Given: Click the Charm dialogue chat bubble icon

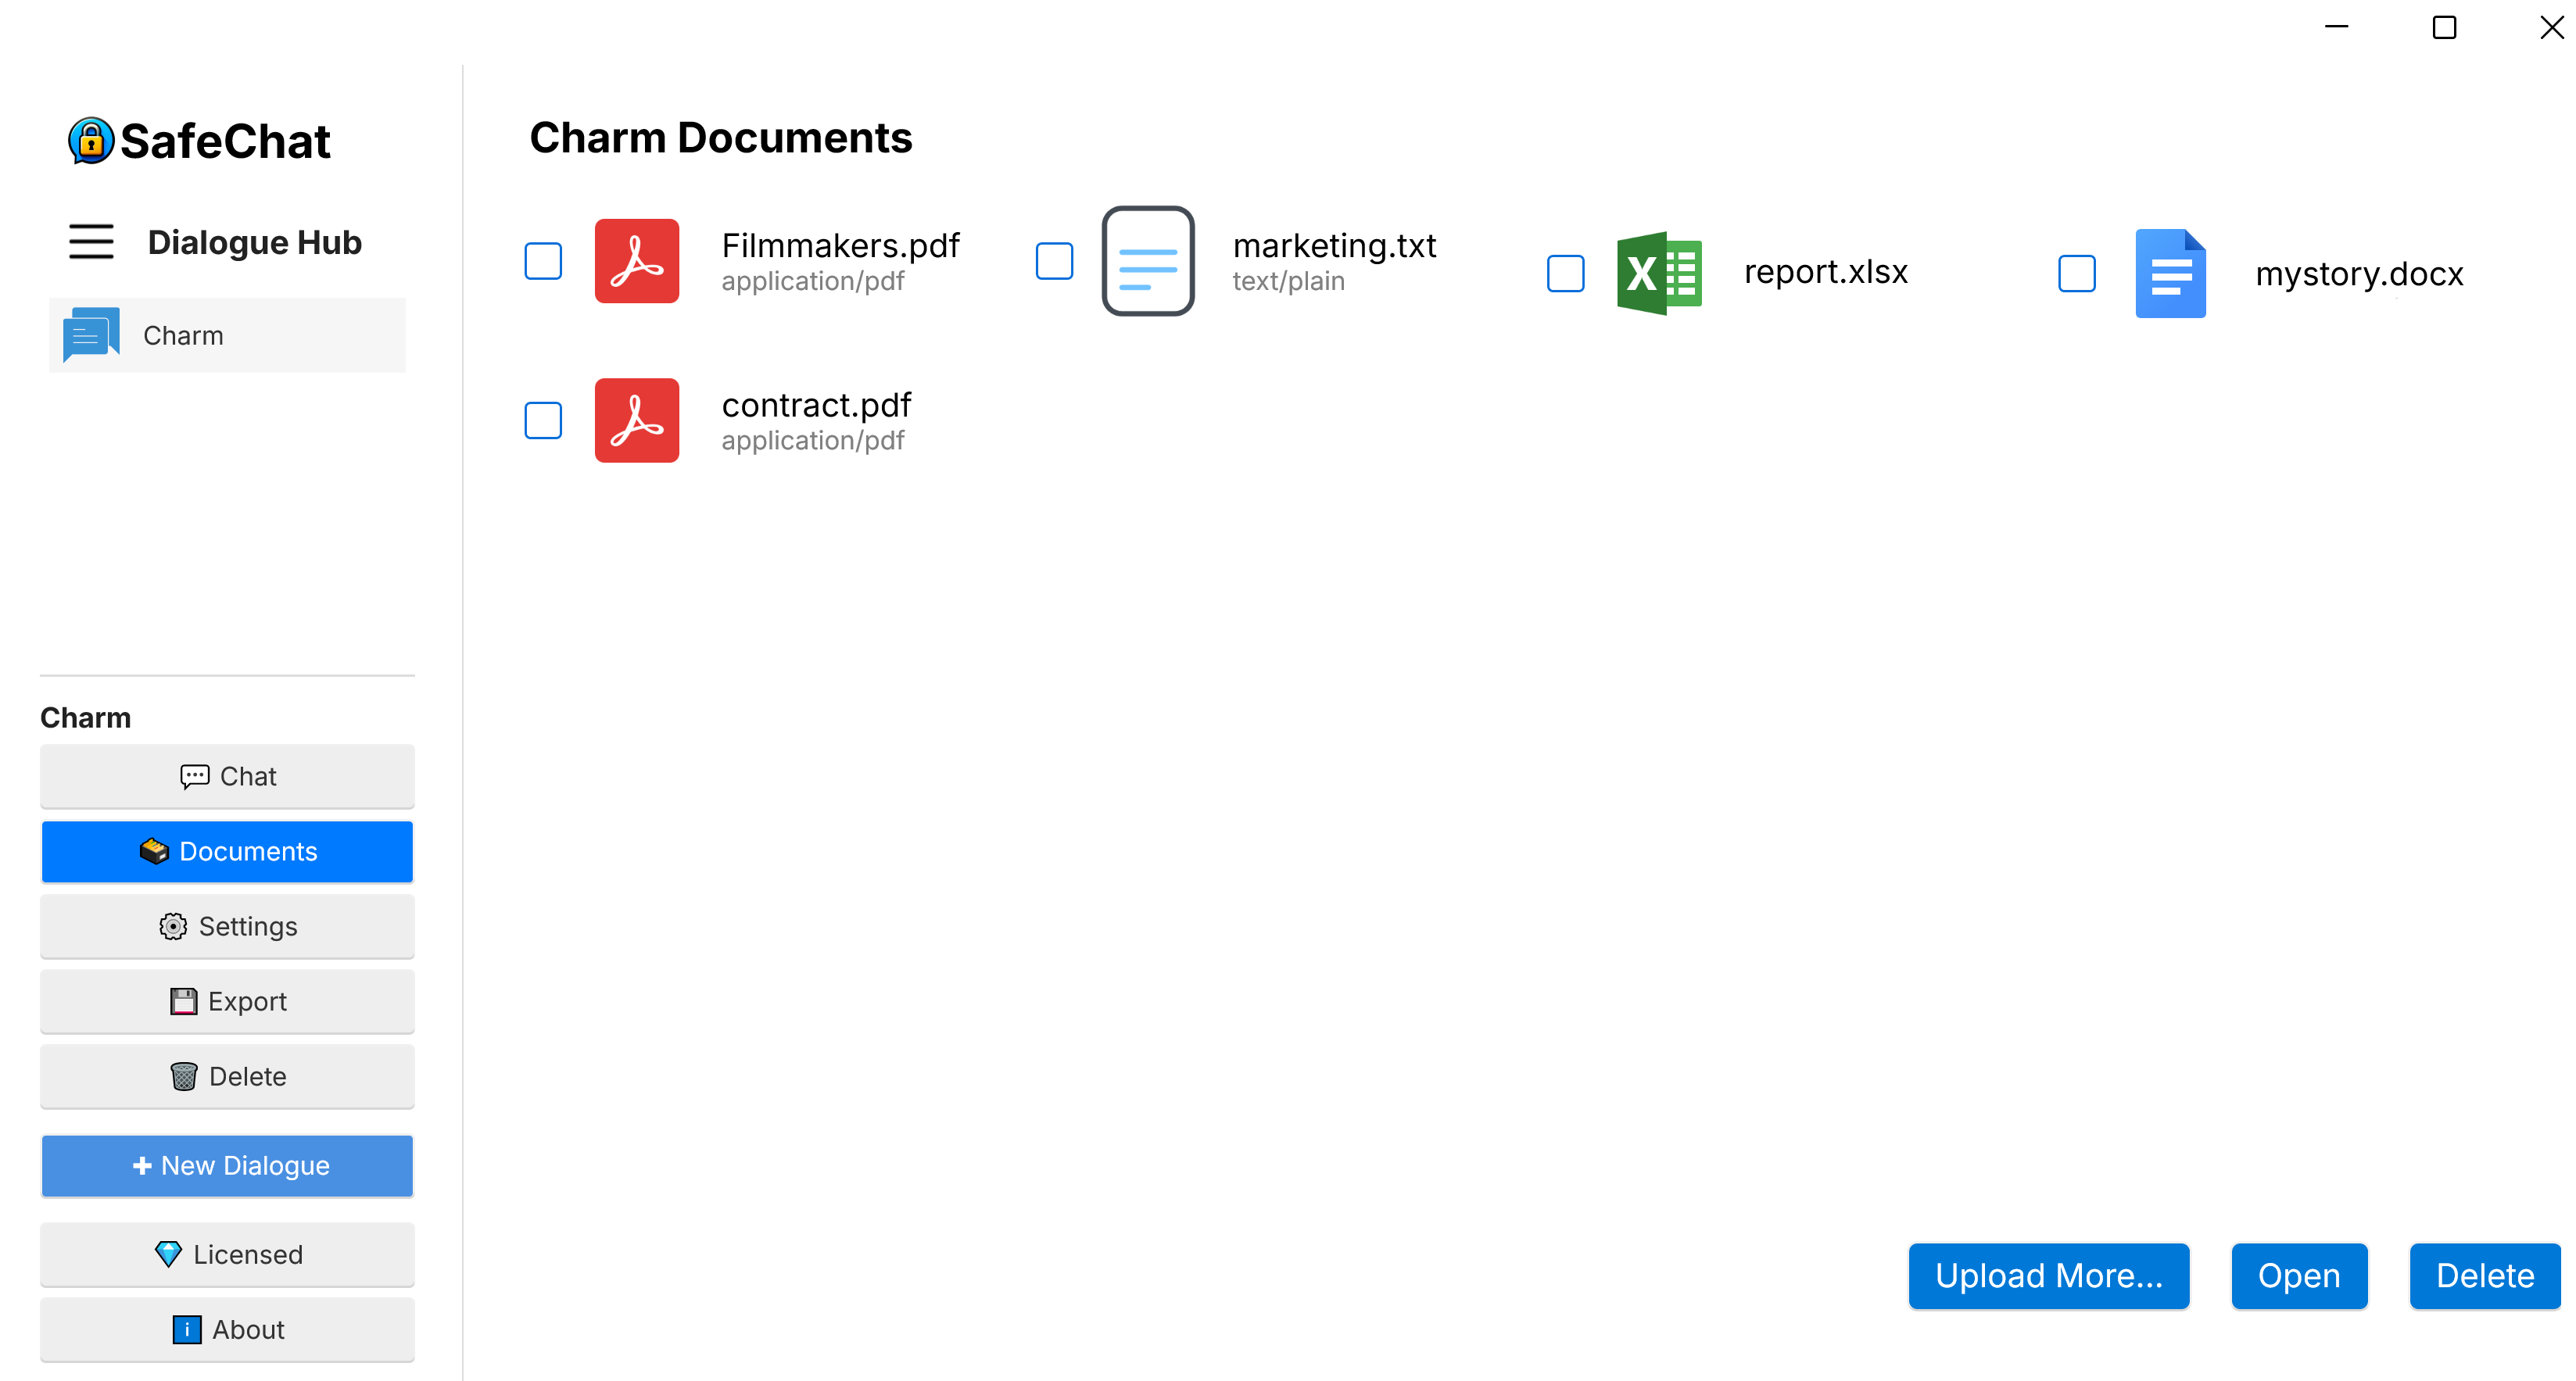Looking at the screenshot, I should (x=90, y=335).
